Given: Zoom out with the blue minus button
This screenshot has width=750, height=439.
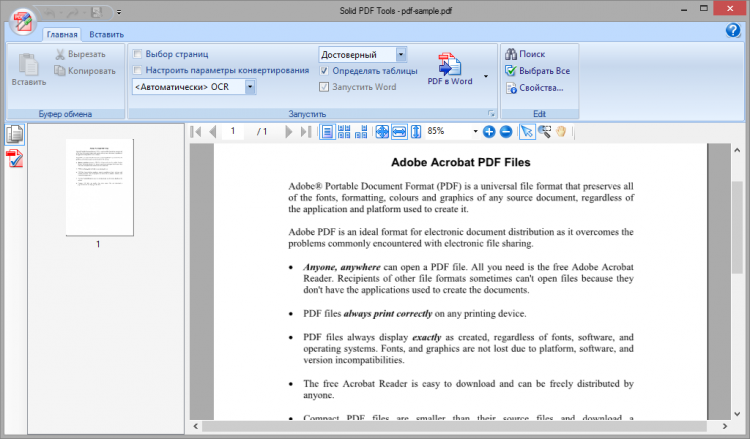Looking at the screenshot, I should click(x=506, y=132).
